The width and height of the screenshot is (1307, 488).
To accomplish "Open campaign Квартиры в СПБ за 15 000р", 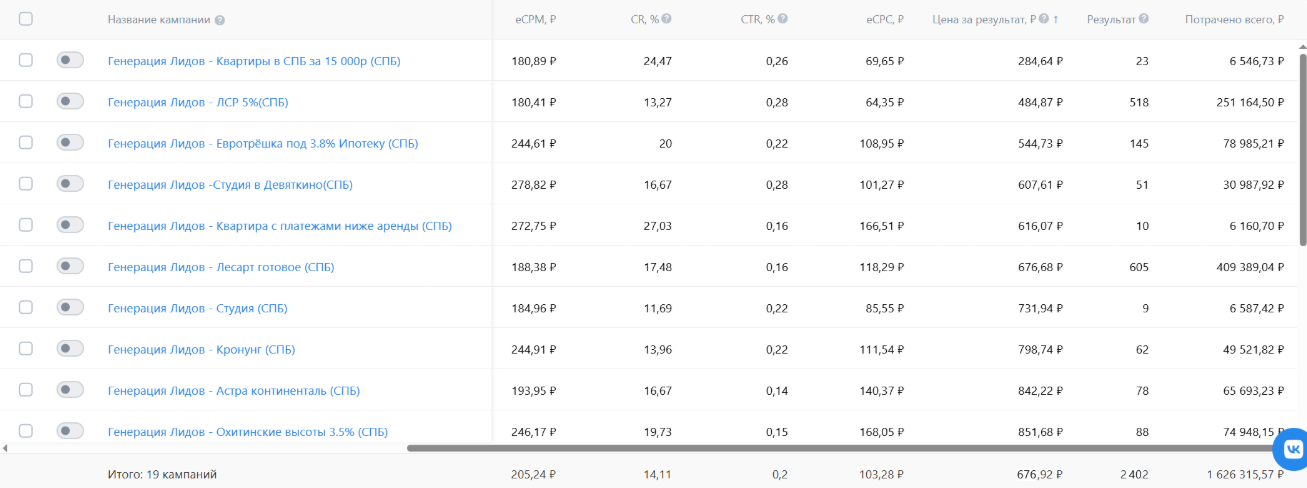I will (254, 61).
